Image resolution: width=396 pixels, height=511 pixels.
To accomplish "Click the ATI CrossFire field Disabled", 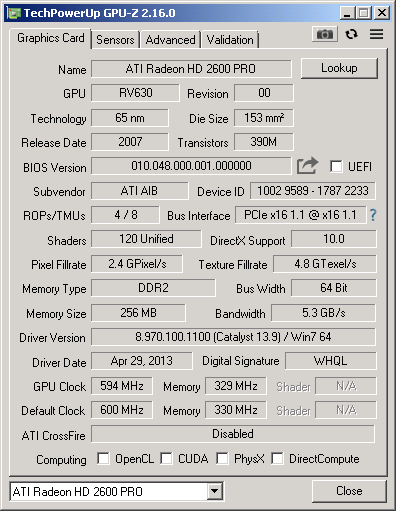I will pyautogui.click(x=233, y=434).
